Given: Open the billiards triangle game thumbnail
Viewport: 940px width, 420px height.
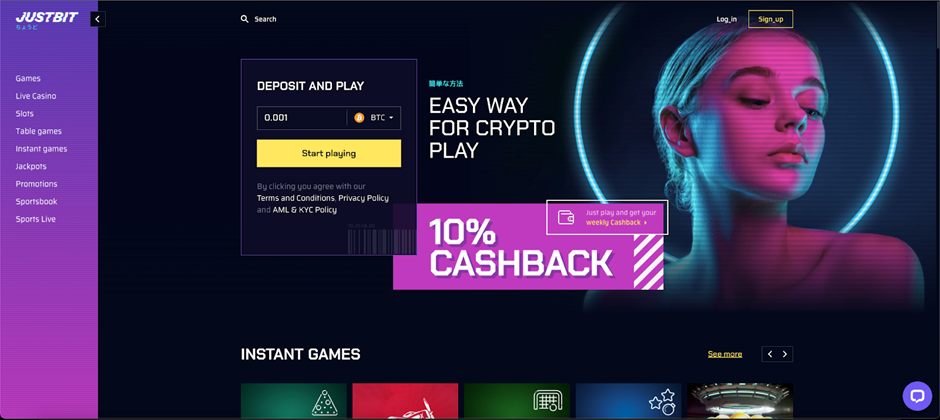Looking at the screenshot, I should pos(294,401).
